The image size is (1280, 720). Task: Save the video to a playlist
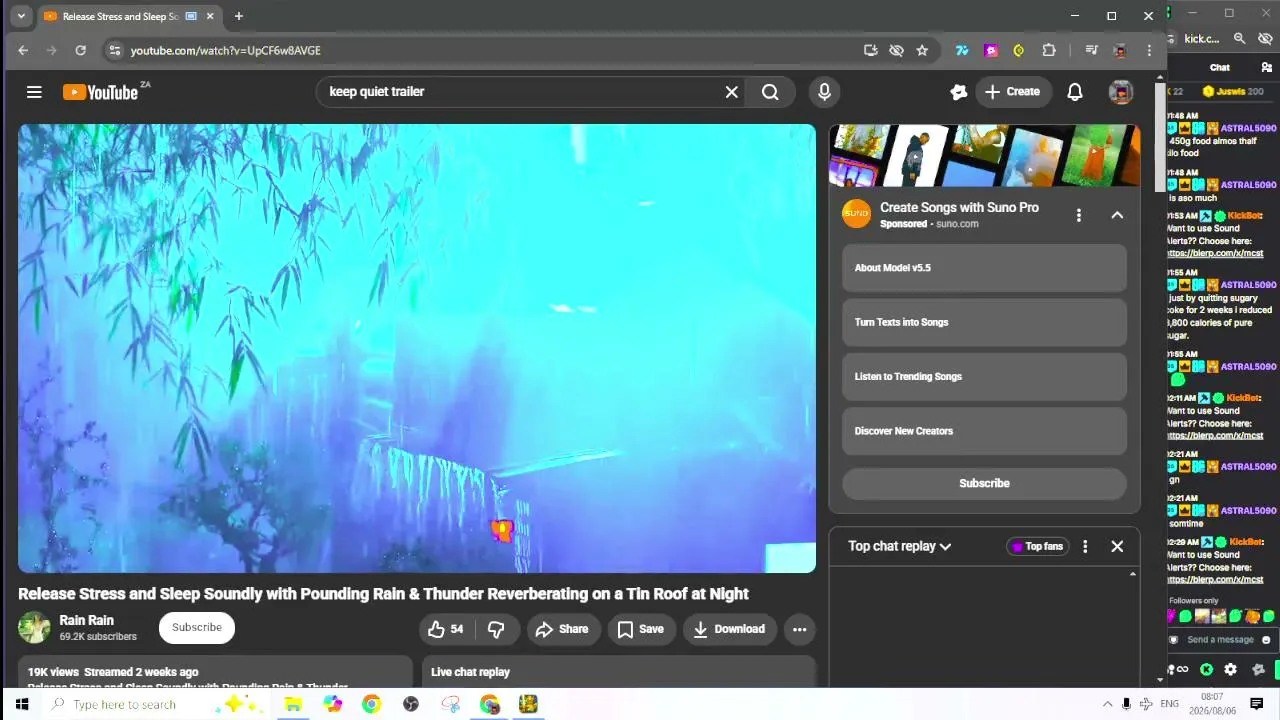pos(640,629)
